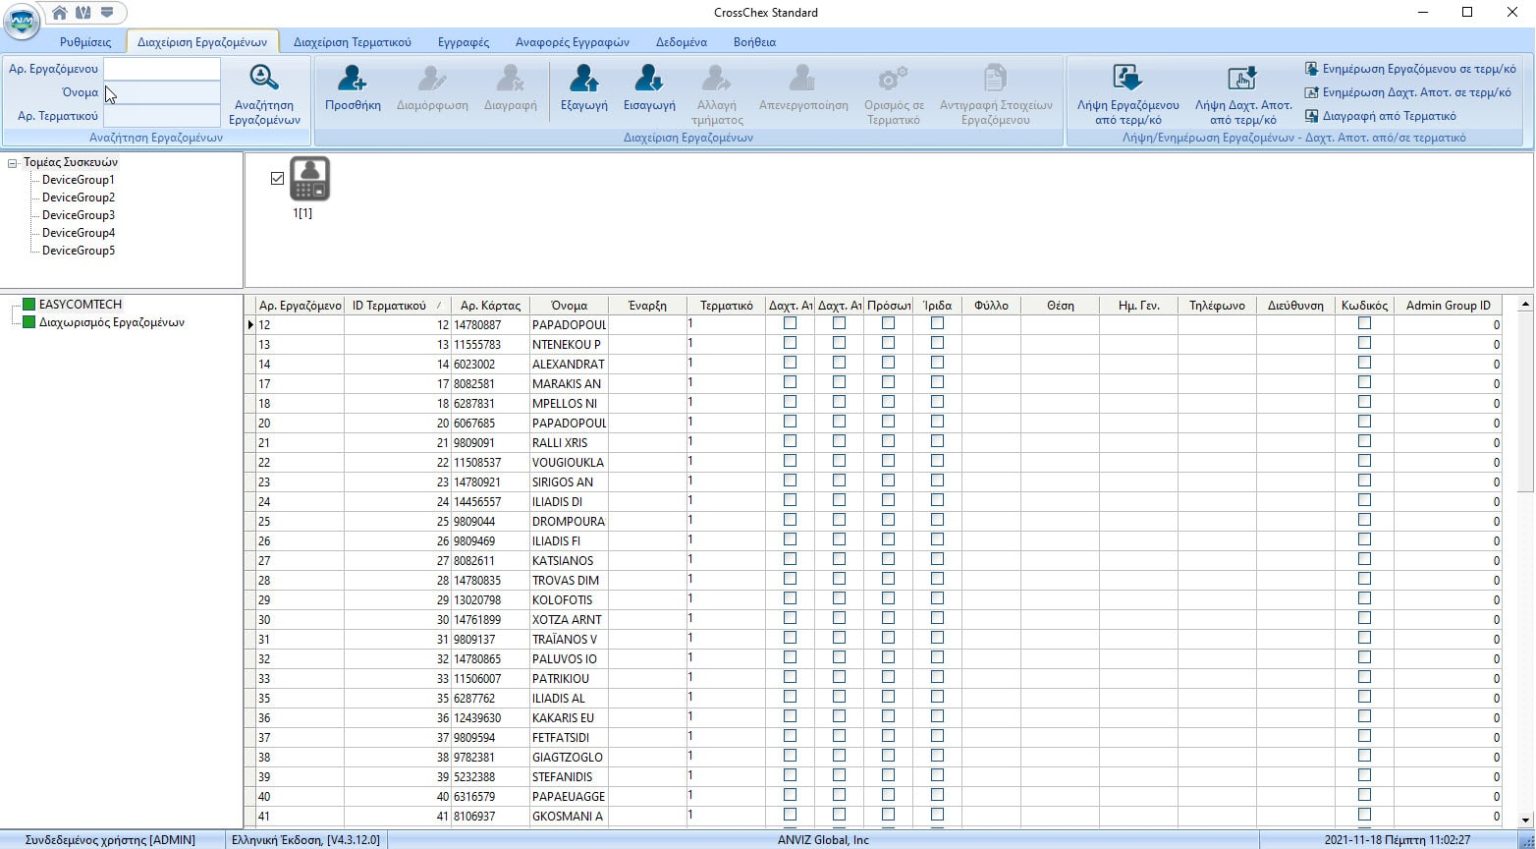Image resolution: width=1536 pixels, height=849 pixels.
Task: Open the quick access toolbar dropdown arrow
Action: coord(107,13)
